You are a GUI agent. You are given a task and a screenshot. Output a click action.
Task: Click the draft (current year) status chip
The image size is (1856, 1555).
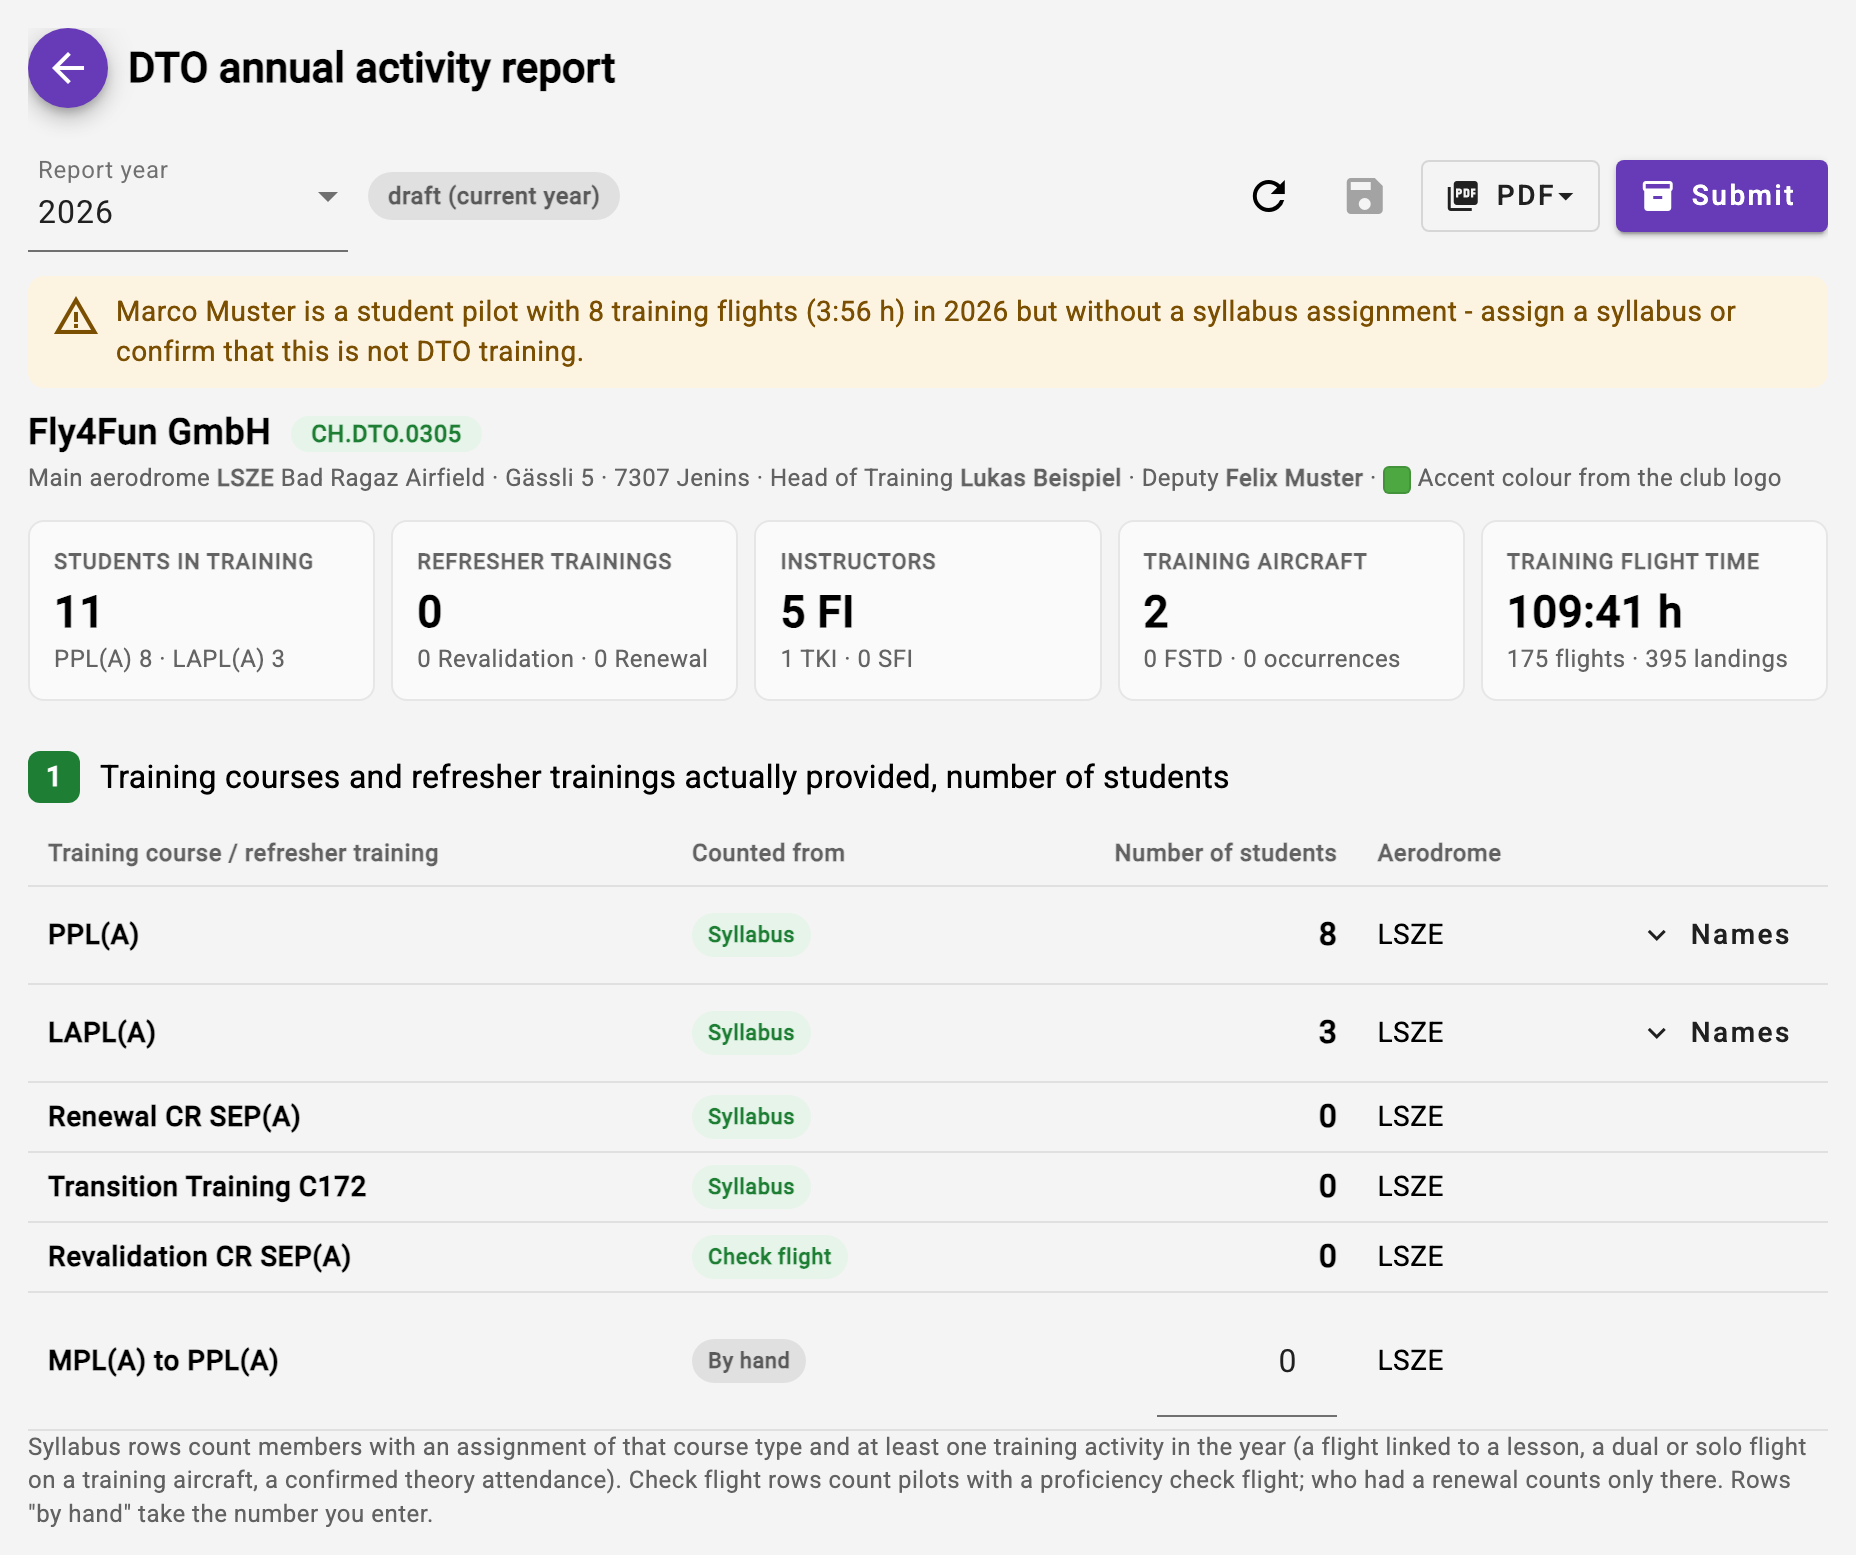pyautogui.click(x=494, y=196)
